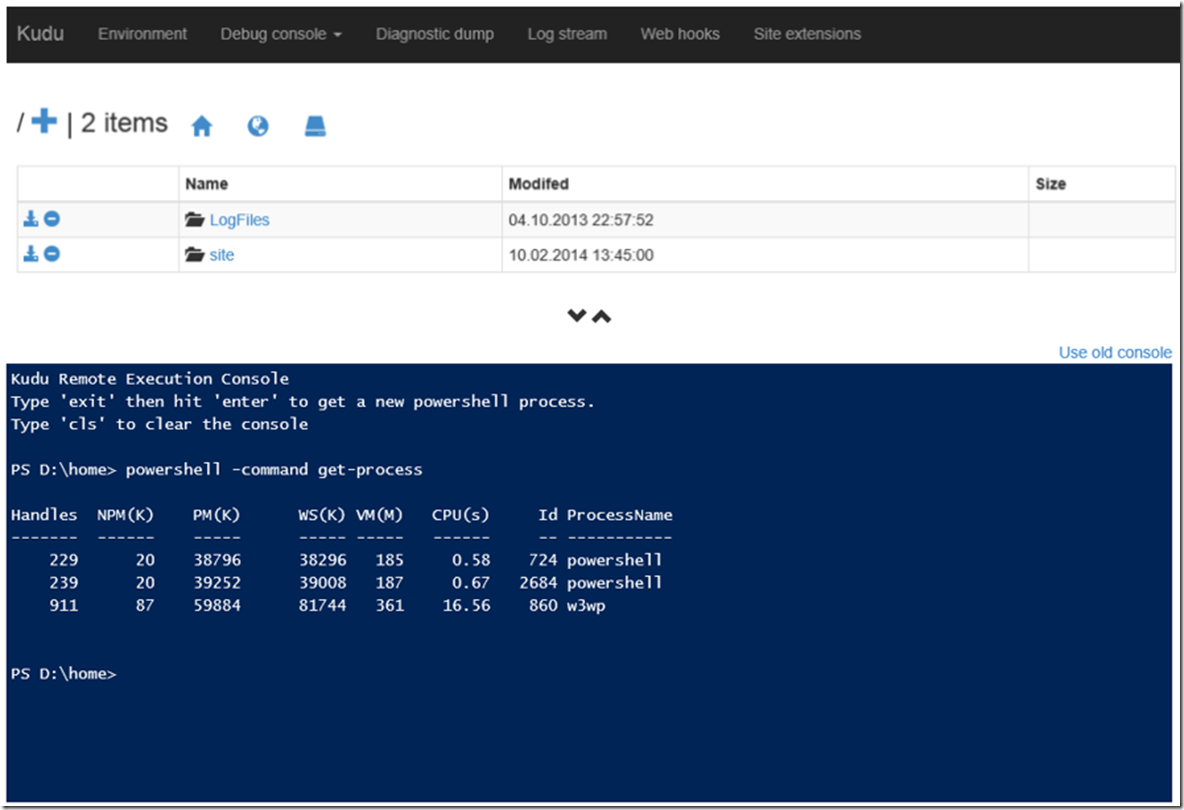Image resolution: width=1184 pixels, height=810 pixels.
Task: Open the LogFiles folder link
Action: click(239, 220)
